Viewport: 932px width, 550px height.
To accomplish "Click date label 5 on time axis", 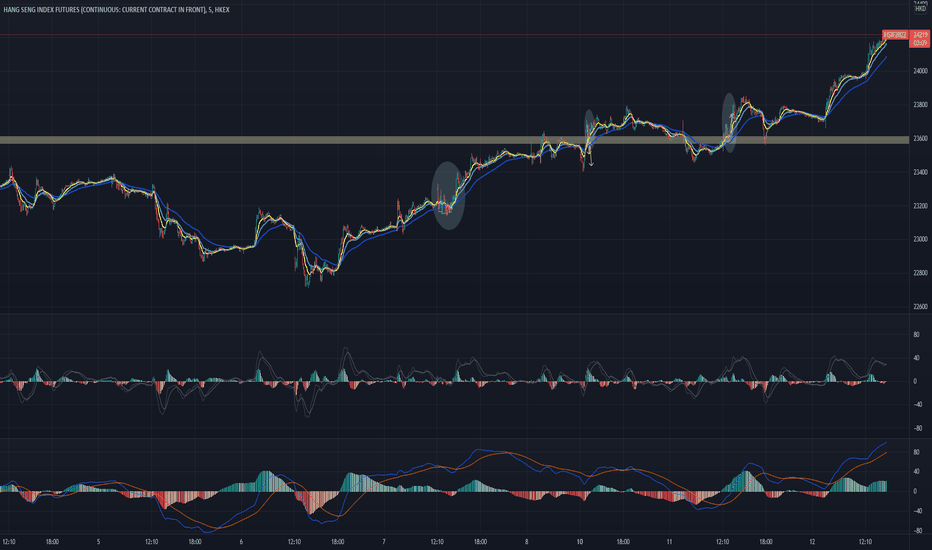I will (99, 542).
